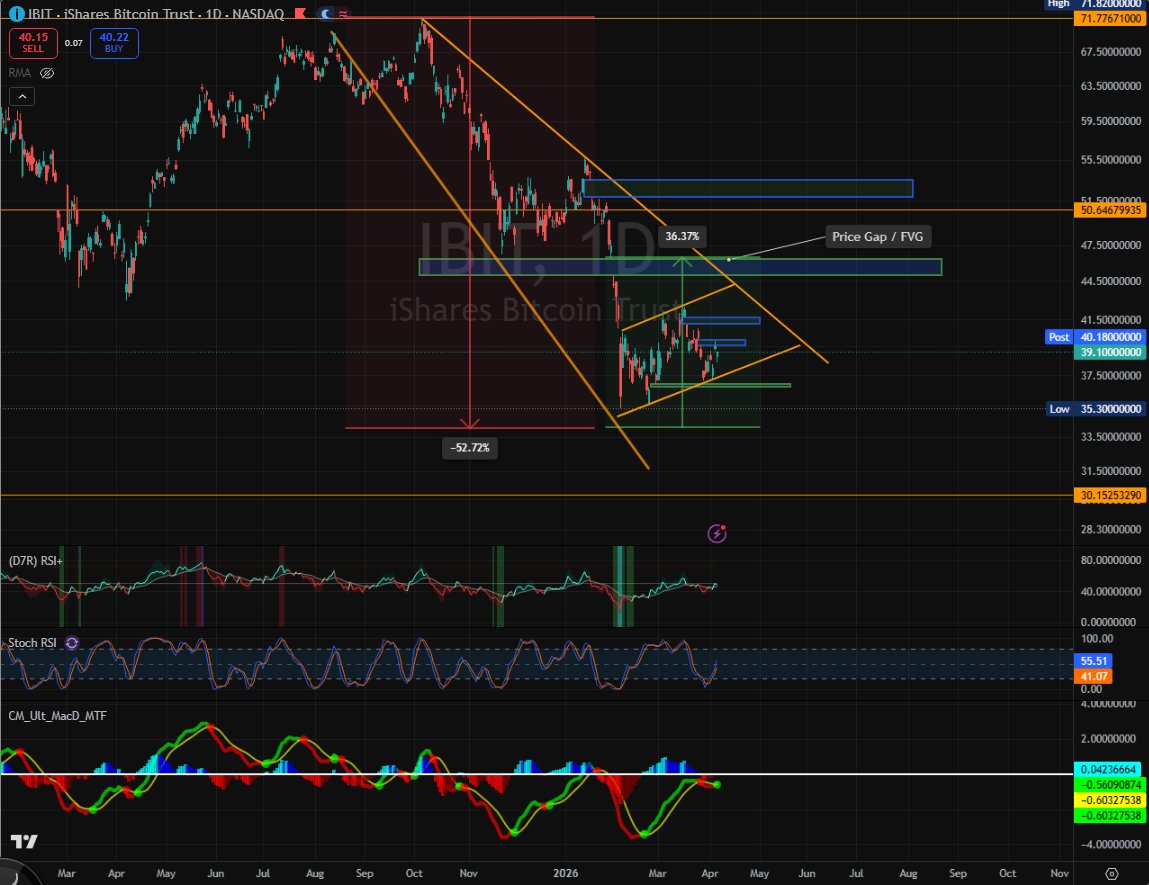The image size is (1149, 885).
Task: Click the 71.77671000 price line label
Action: [1111, 18]
